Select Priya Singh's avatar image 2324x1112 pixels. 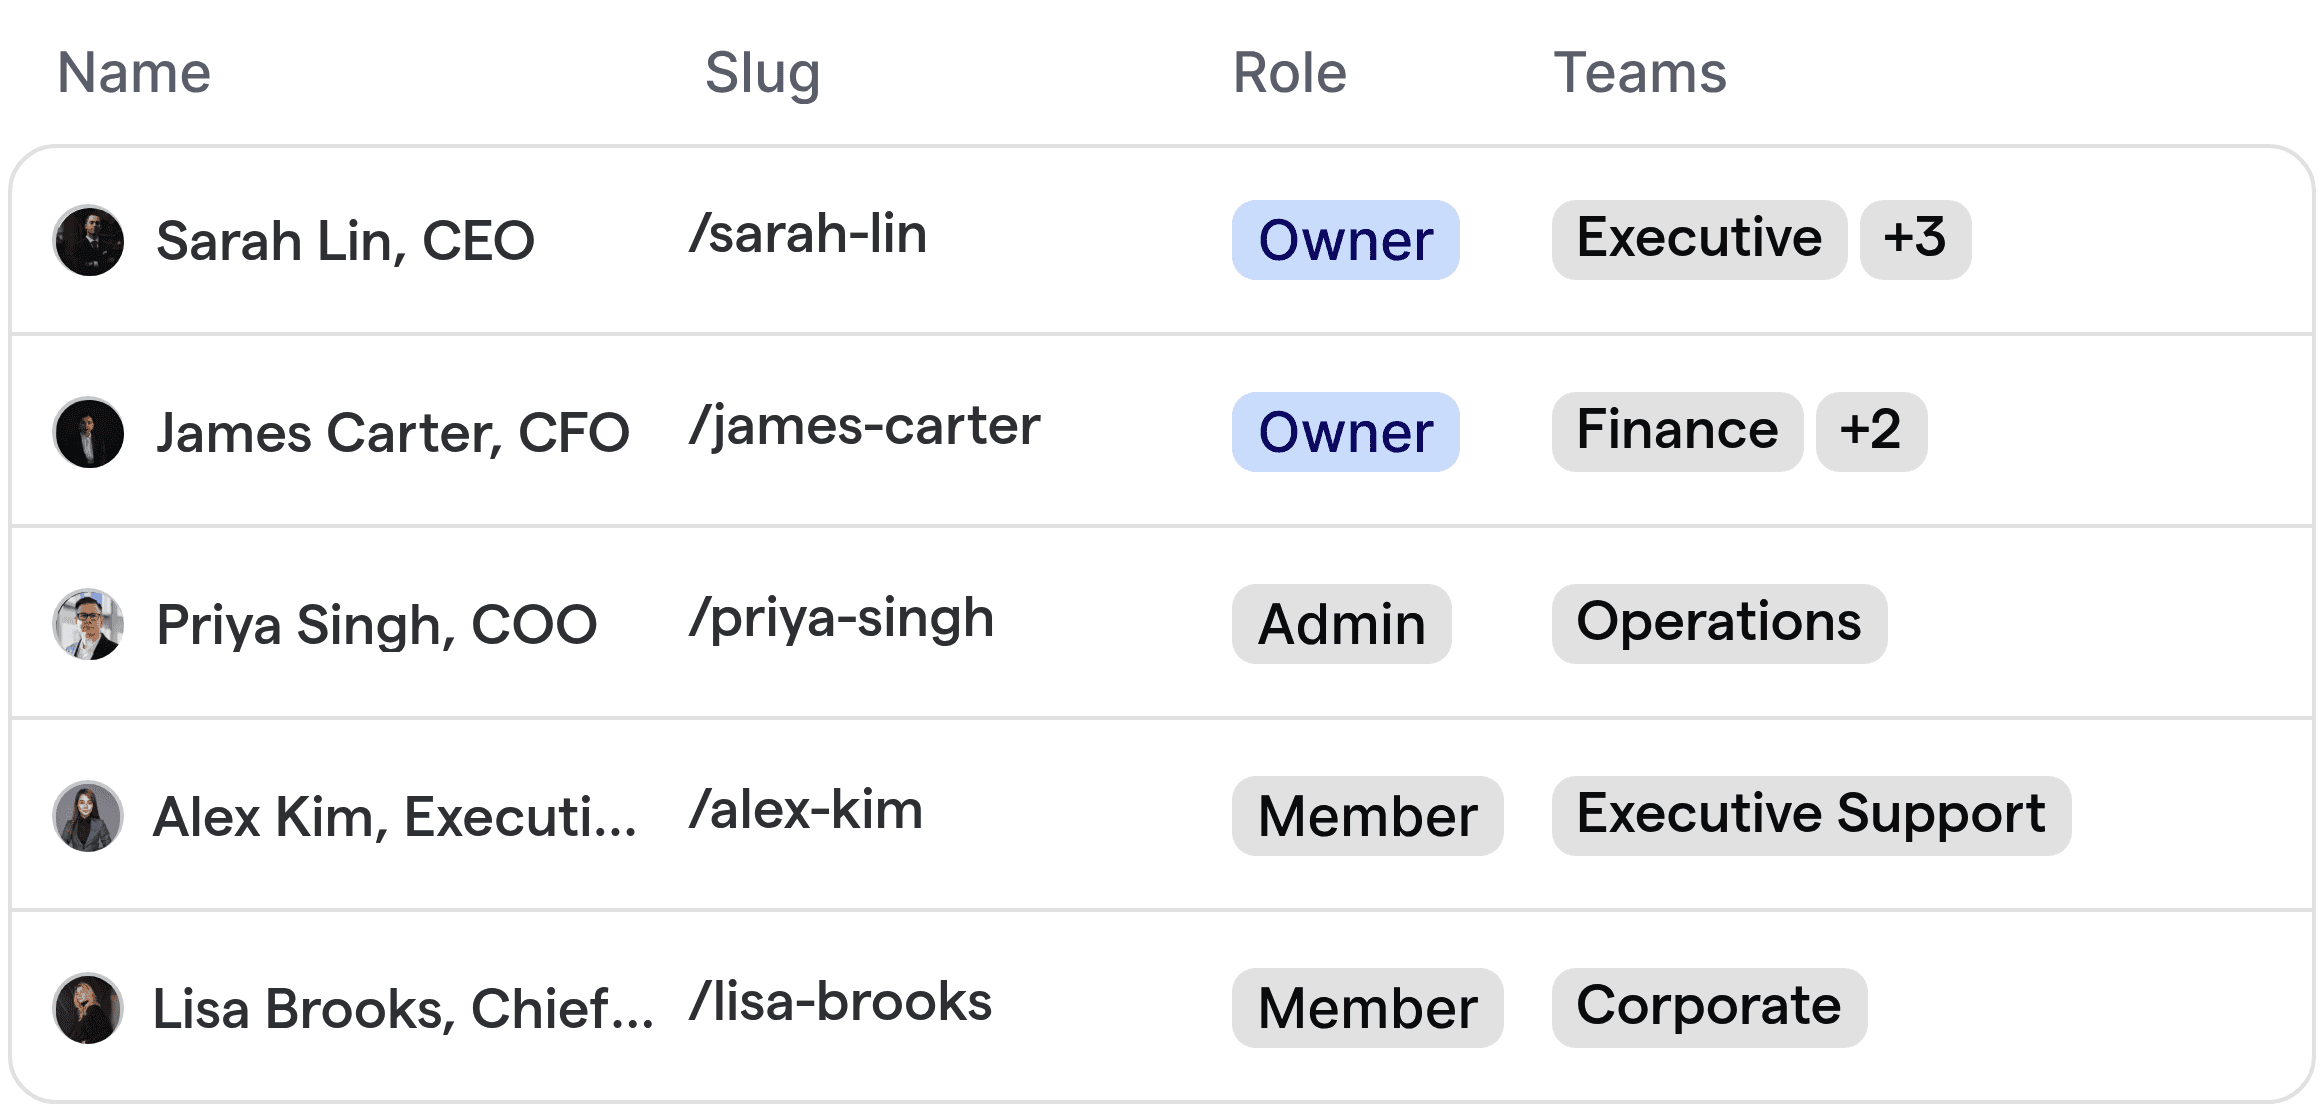pos(88,625)
